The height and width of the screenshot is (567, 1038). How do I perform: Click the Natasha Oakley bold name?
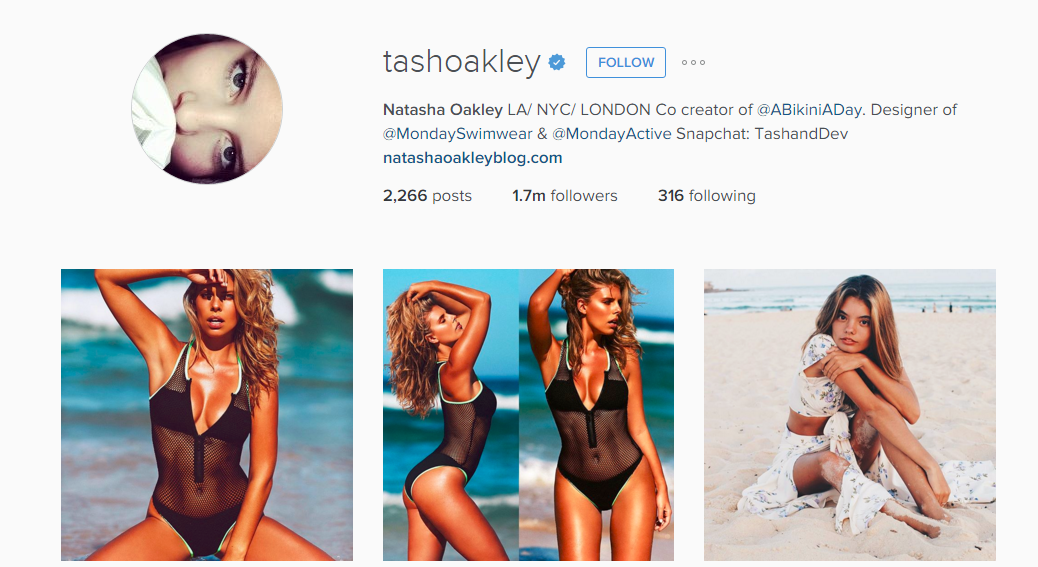coord(443,110)
